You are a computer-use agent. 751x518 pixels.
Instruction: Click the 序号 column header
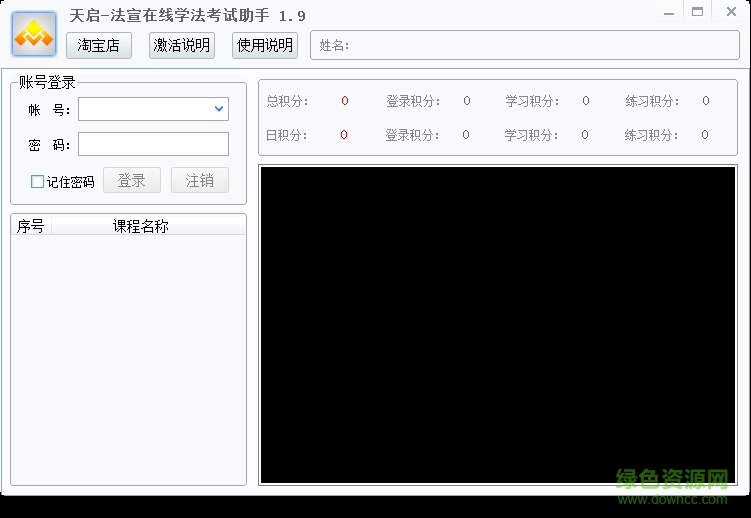[31, 226]
